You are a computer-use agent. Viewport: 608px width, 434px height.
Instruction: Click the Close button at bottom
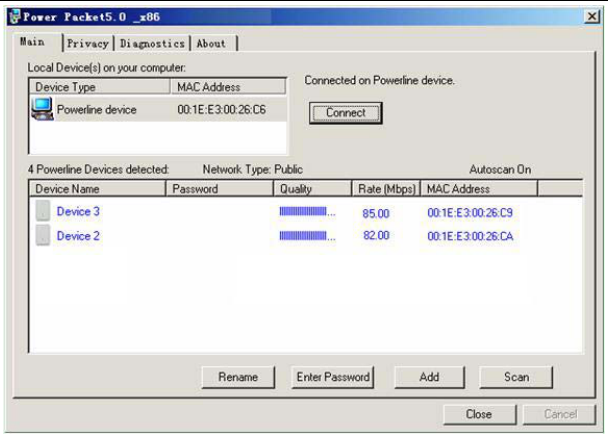click(479, 414)
